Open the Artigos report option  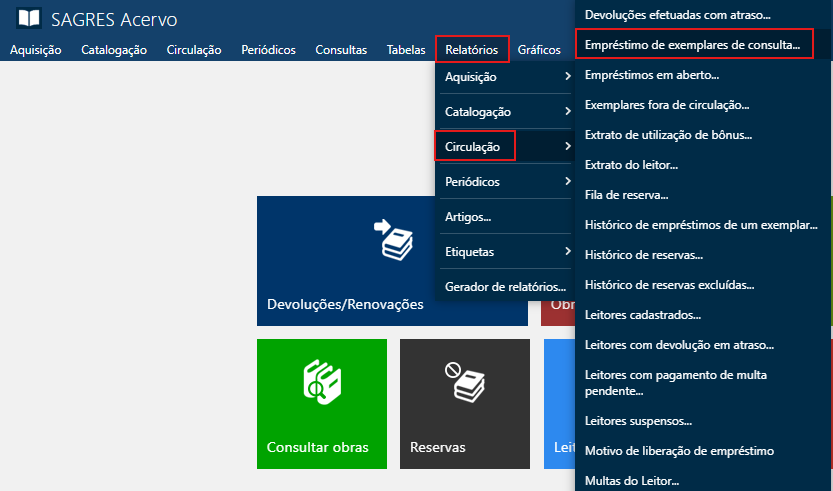[467, 217]
